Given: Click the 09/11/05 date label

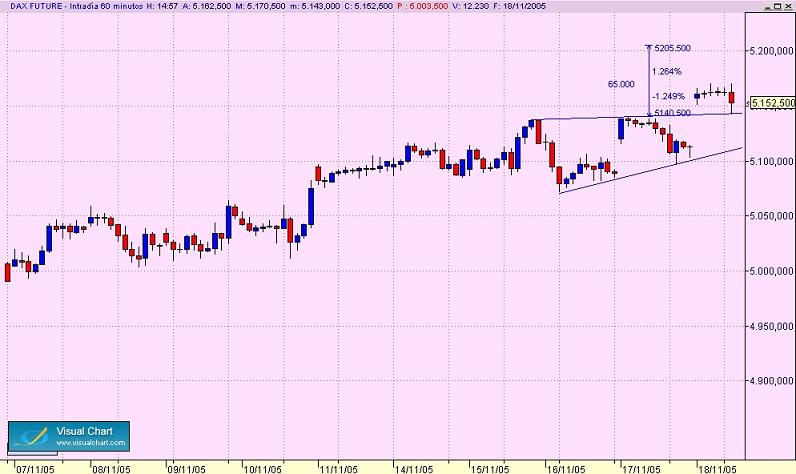Looking at the screenshot, I should pos(186,469).
